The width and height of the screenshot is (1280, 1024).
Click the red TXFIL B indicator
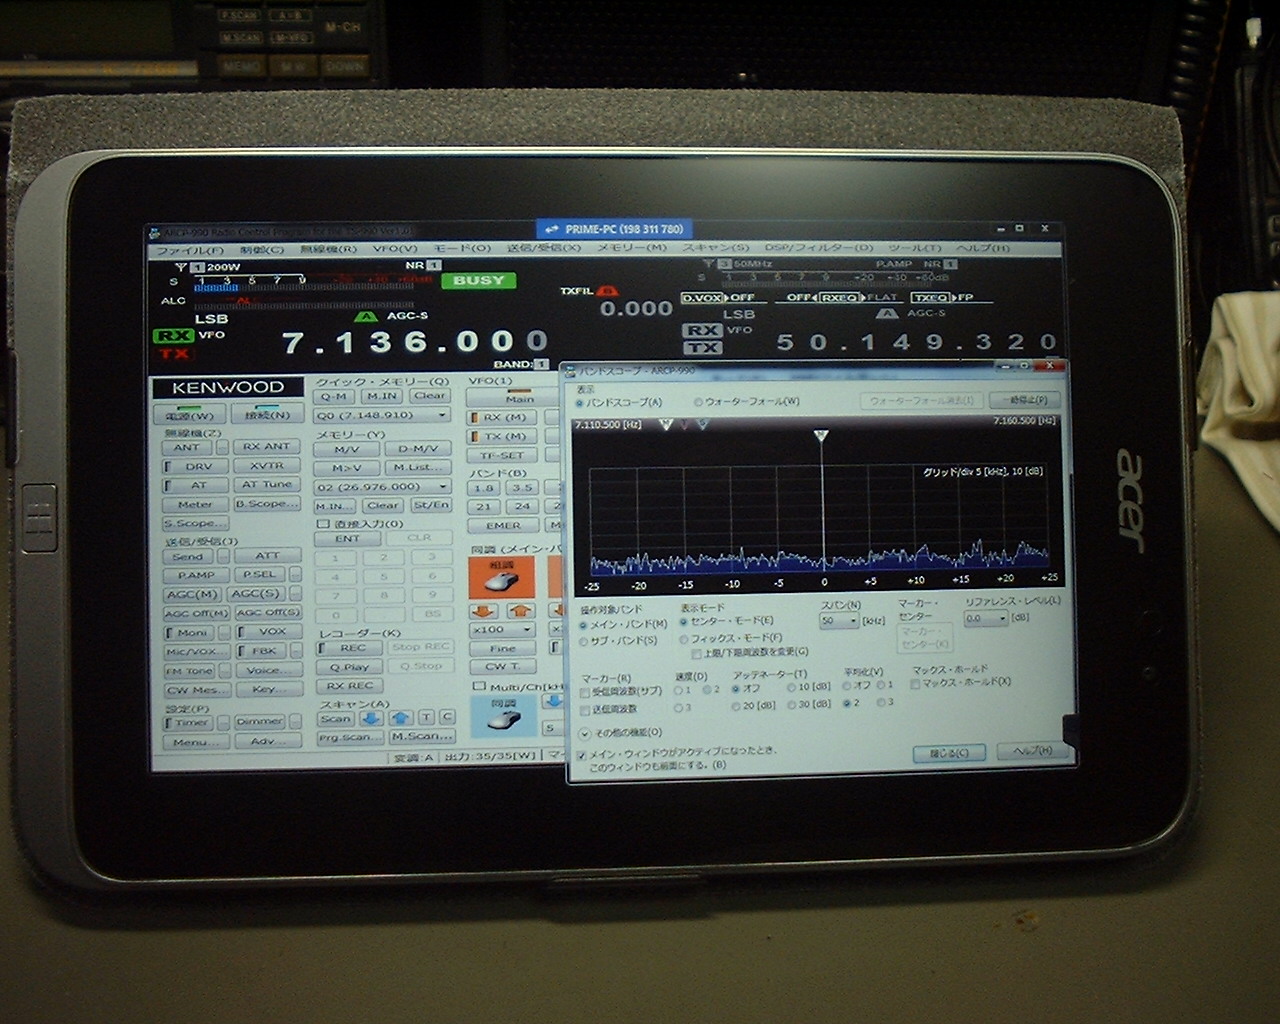click(x=606, y=291)
